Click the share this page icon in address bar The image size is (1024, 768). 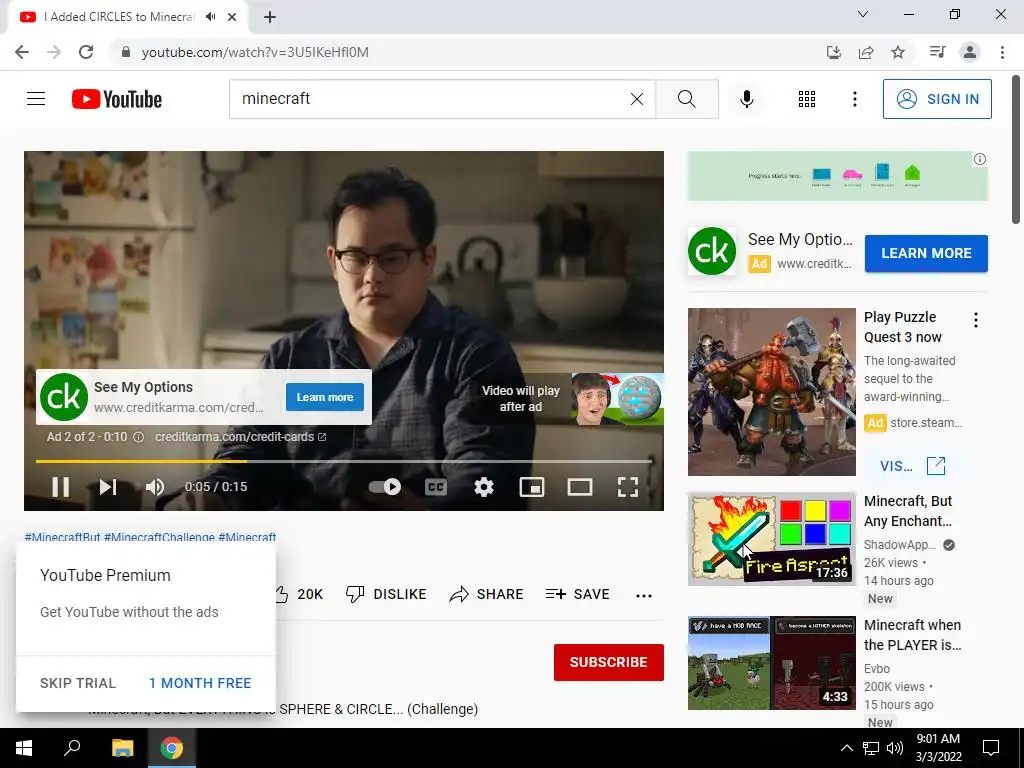click(866, 52)
